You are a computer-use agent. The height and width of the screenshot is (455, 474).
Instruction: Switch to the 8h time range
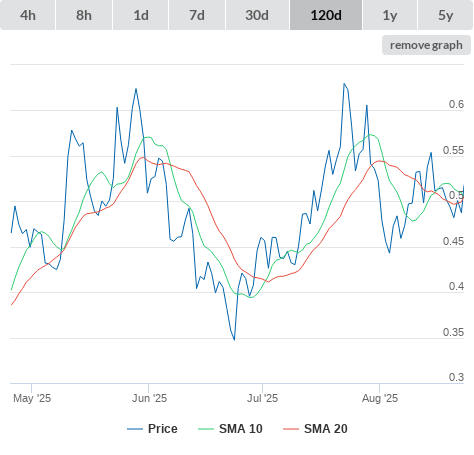[x=84, y=15]
